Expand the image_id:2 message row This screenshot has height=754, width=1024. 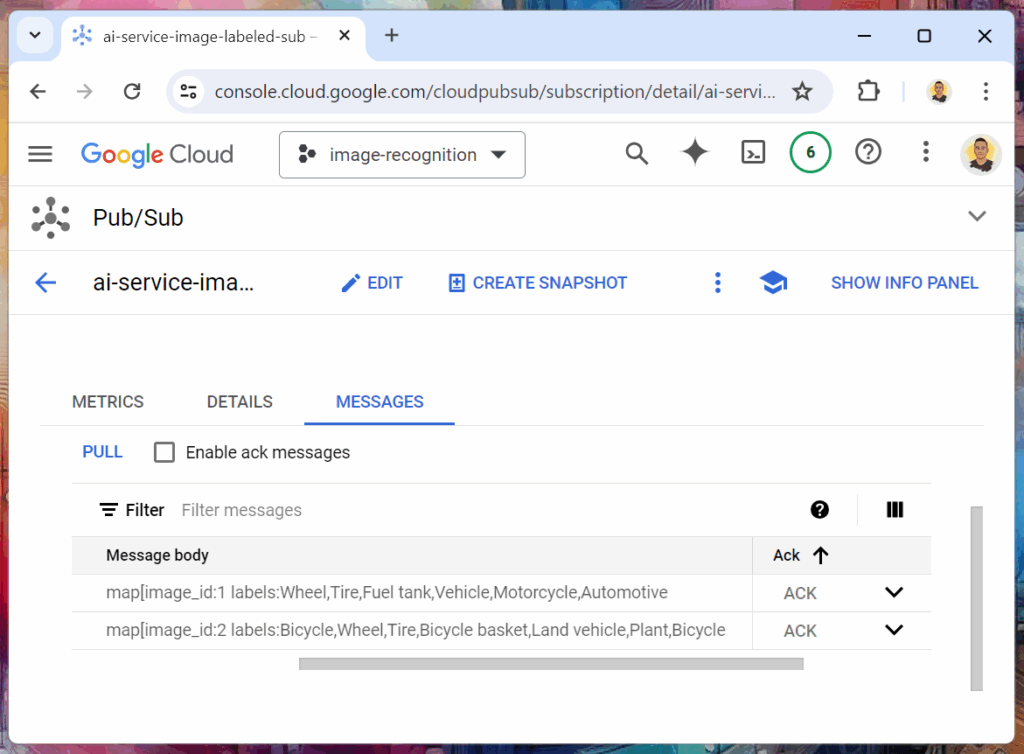894,630
